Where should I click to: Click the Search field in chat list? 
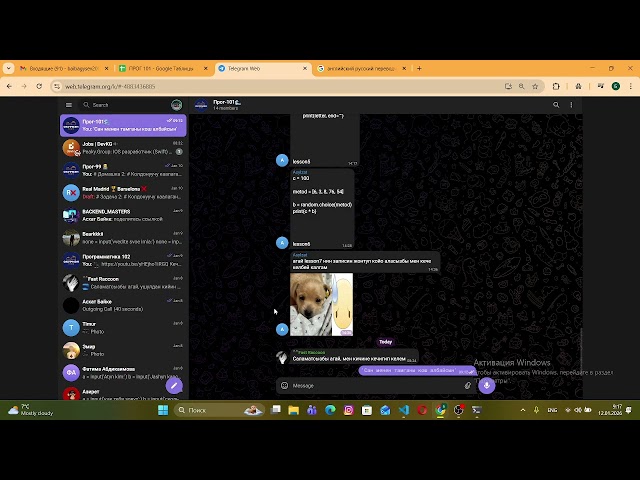pyautogui.click(x=125, y=104)
